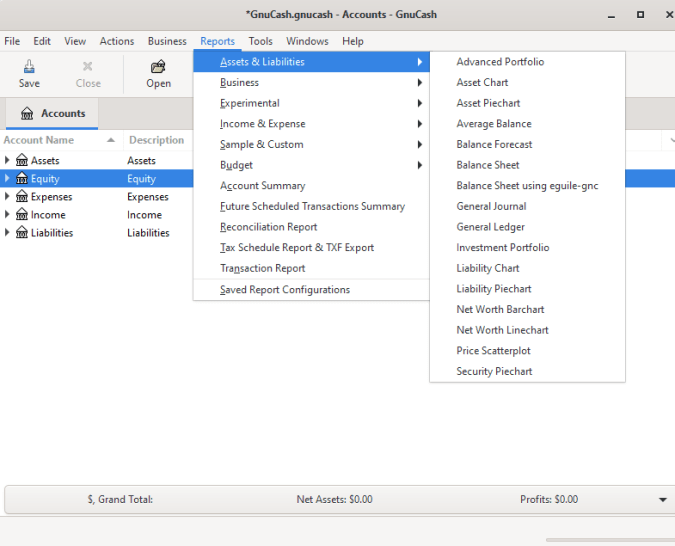Select Balance Sheet from submenu
Viewport: 675px width, 546px height.
click(487, 165)
